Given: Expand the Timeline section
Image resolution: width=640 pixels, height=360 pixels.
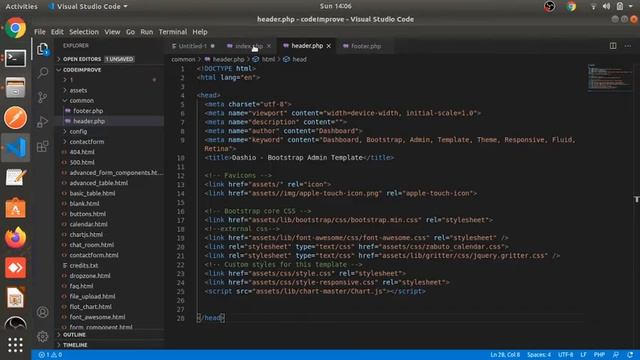Looking at the screenshot, I should [110, 345].
